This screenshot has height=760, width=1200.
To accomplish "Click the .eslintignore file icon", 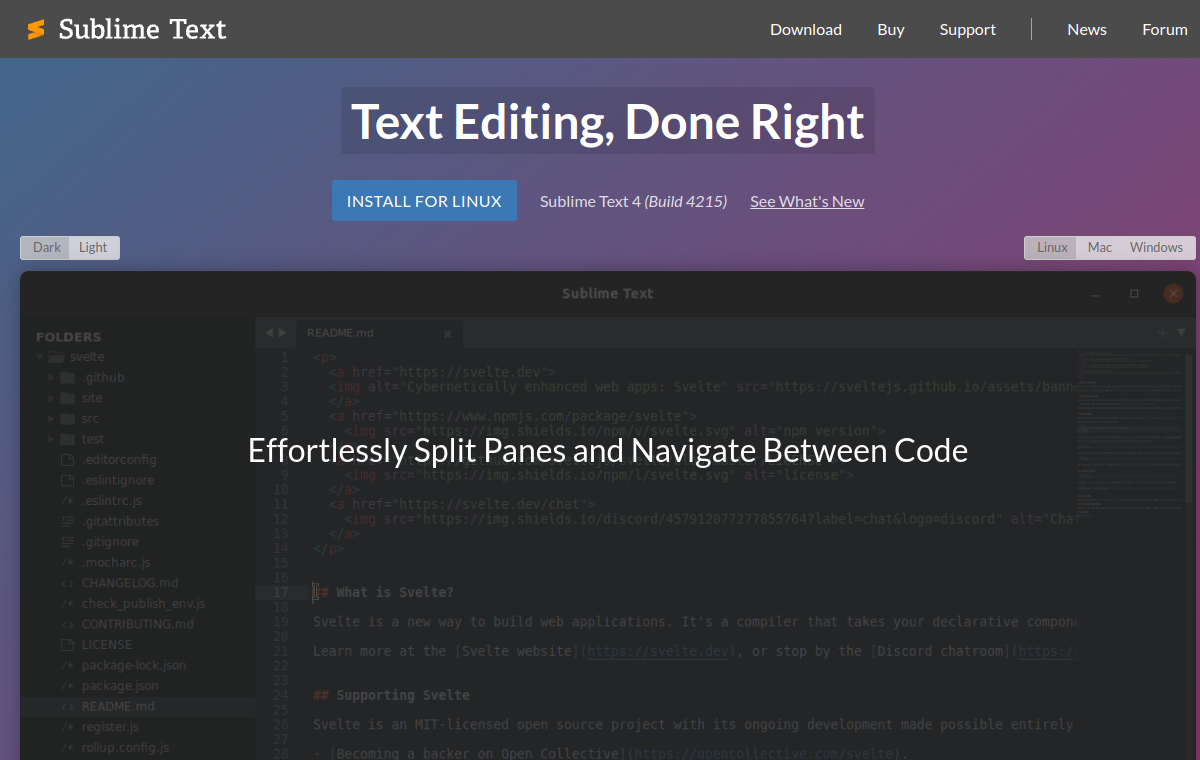I will [68, 480].
